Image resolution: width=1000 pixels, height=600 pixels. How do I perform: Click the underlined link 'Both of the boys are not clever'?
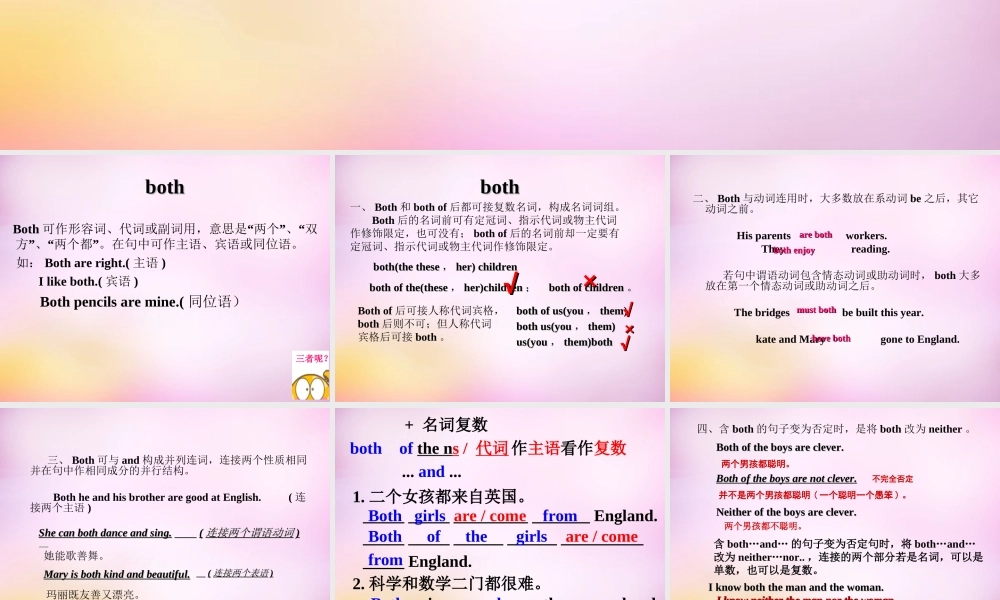pos(787,479)
